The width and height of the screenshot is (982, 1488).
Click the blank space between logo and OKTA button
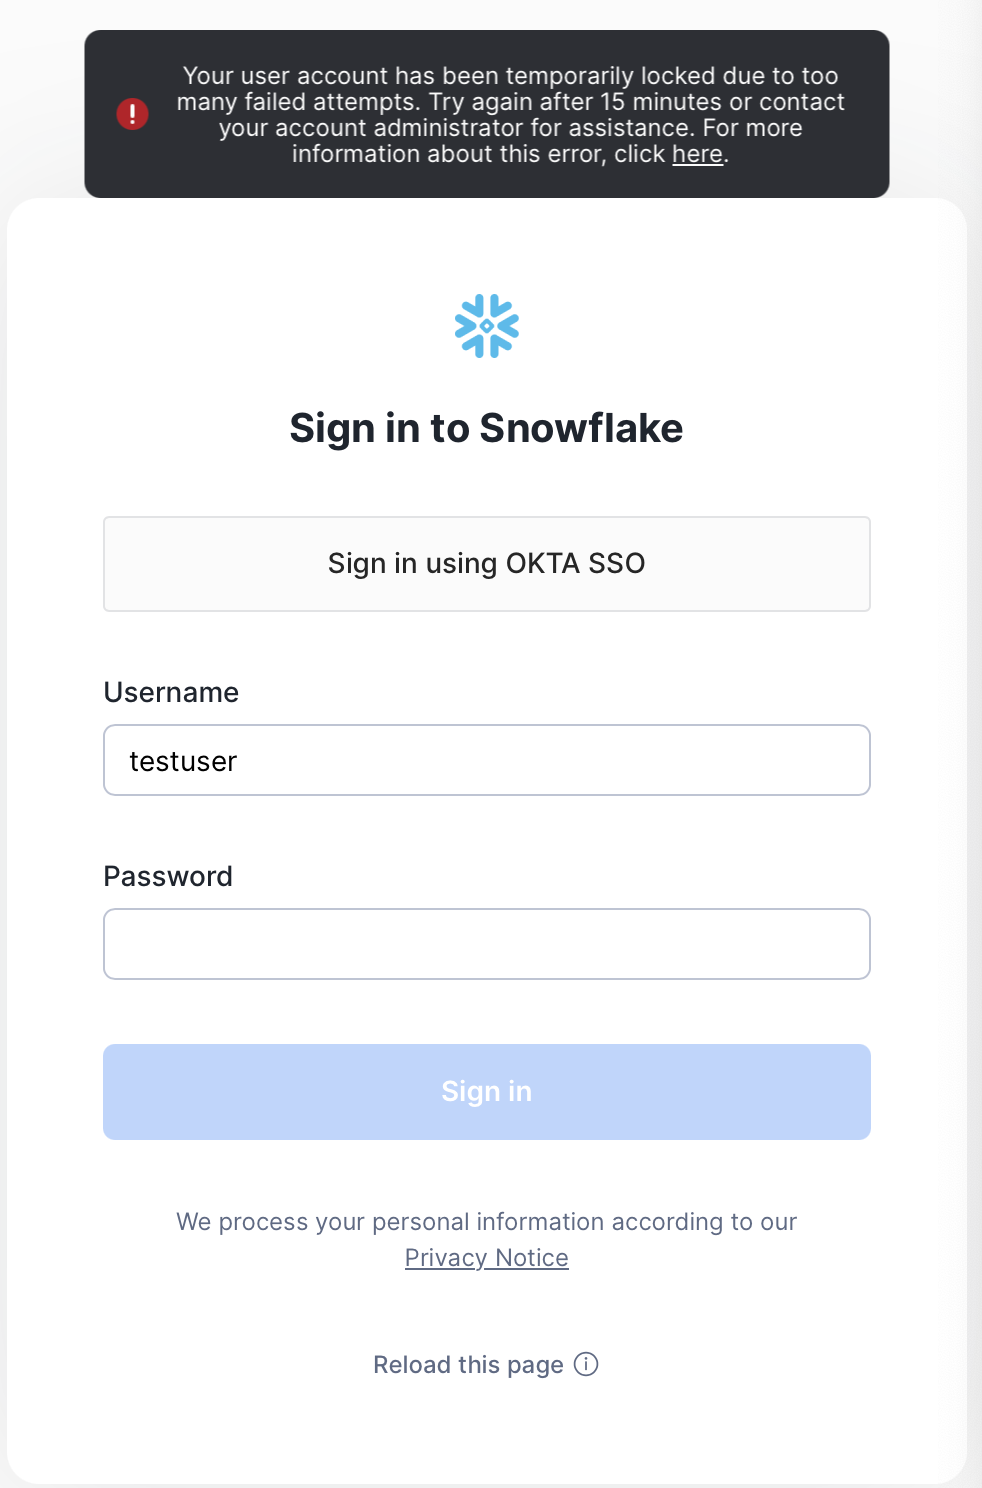[487, 485]
